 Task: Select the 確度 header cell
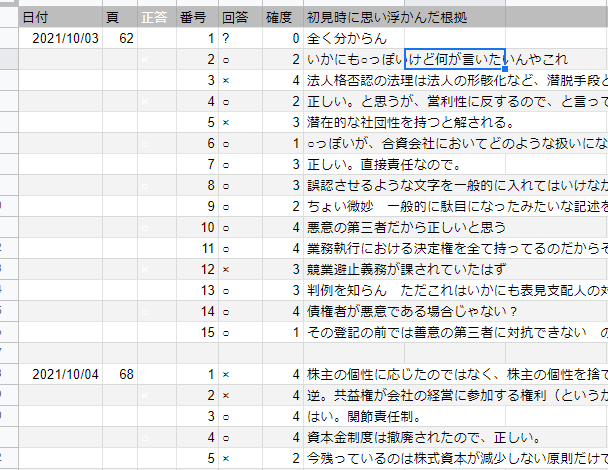coord(283,17)
